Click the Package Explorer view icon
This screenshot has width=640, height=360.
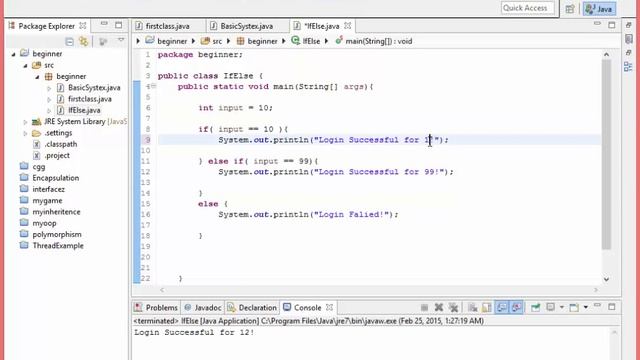point(11,26)
